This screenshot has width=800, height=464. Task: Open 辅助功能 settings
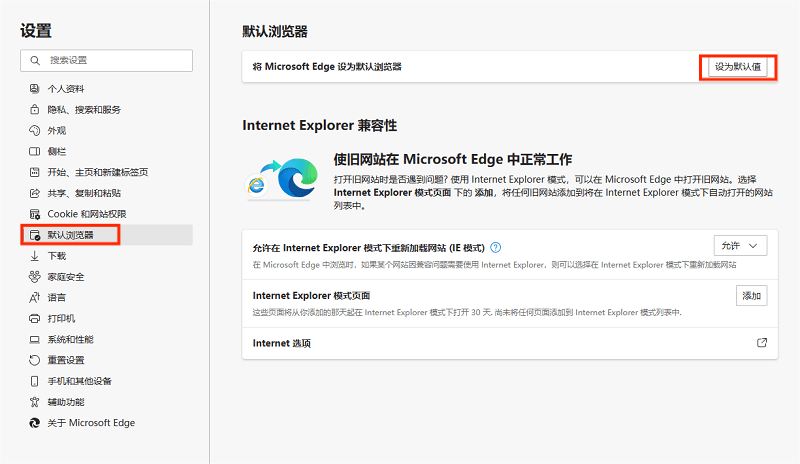click(107, 402)
